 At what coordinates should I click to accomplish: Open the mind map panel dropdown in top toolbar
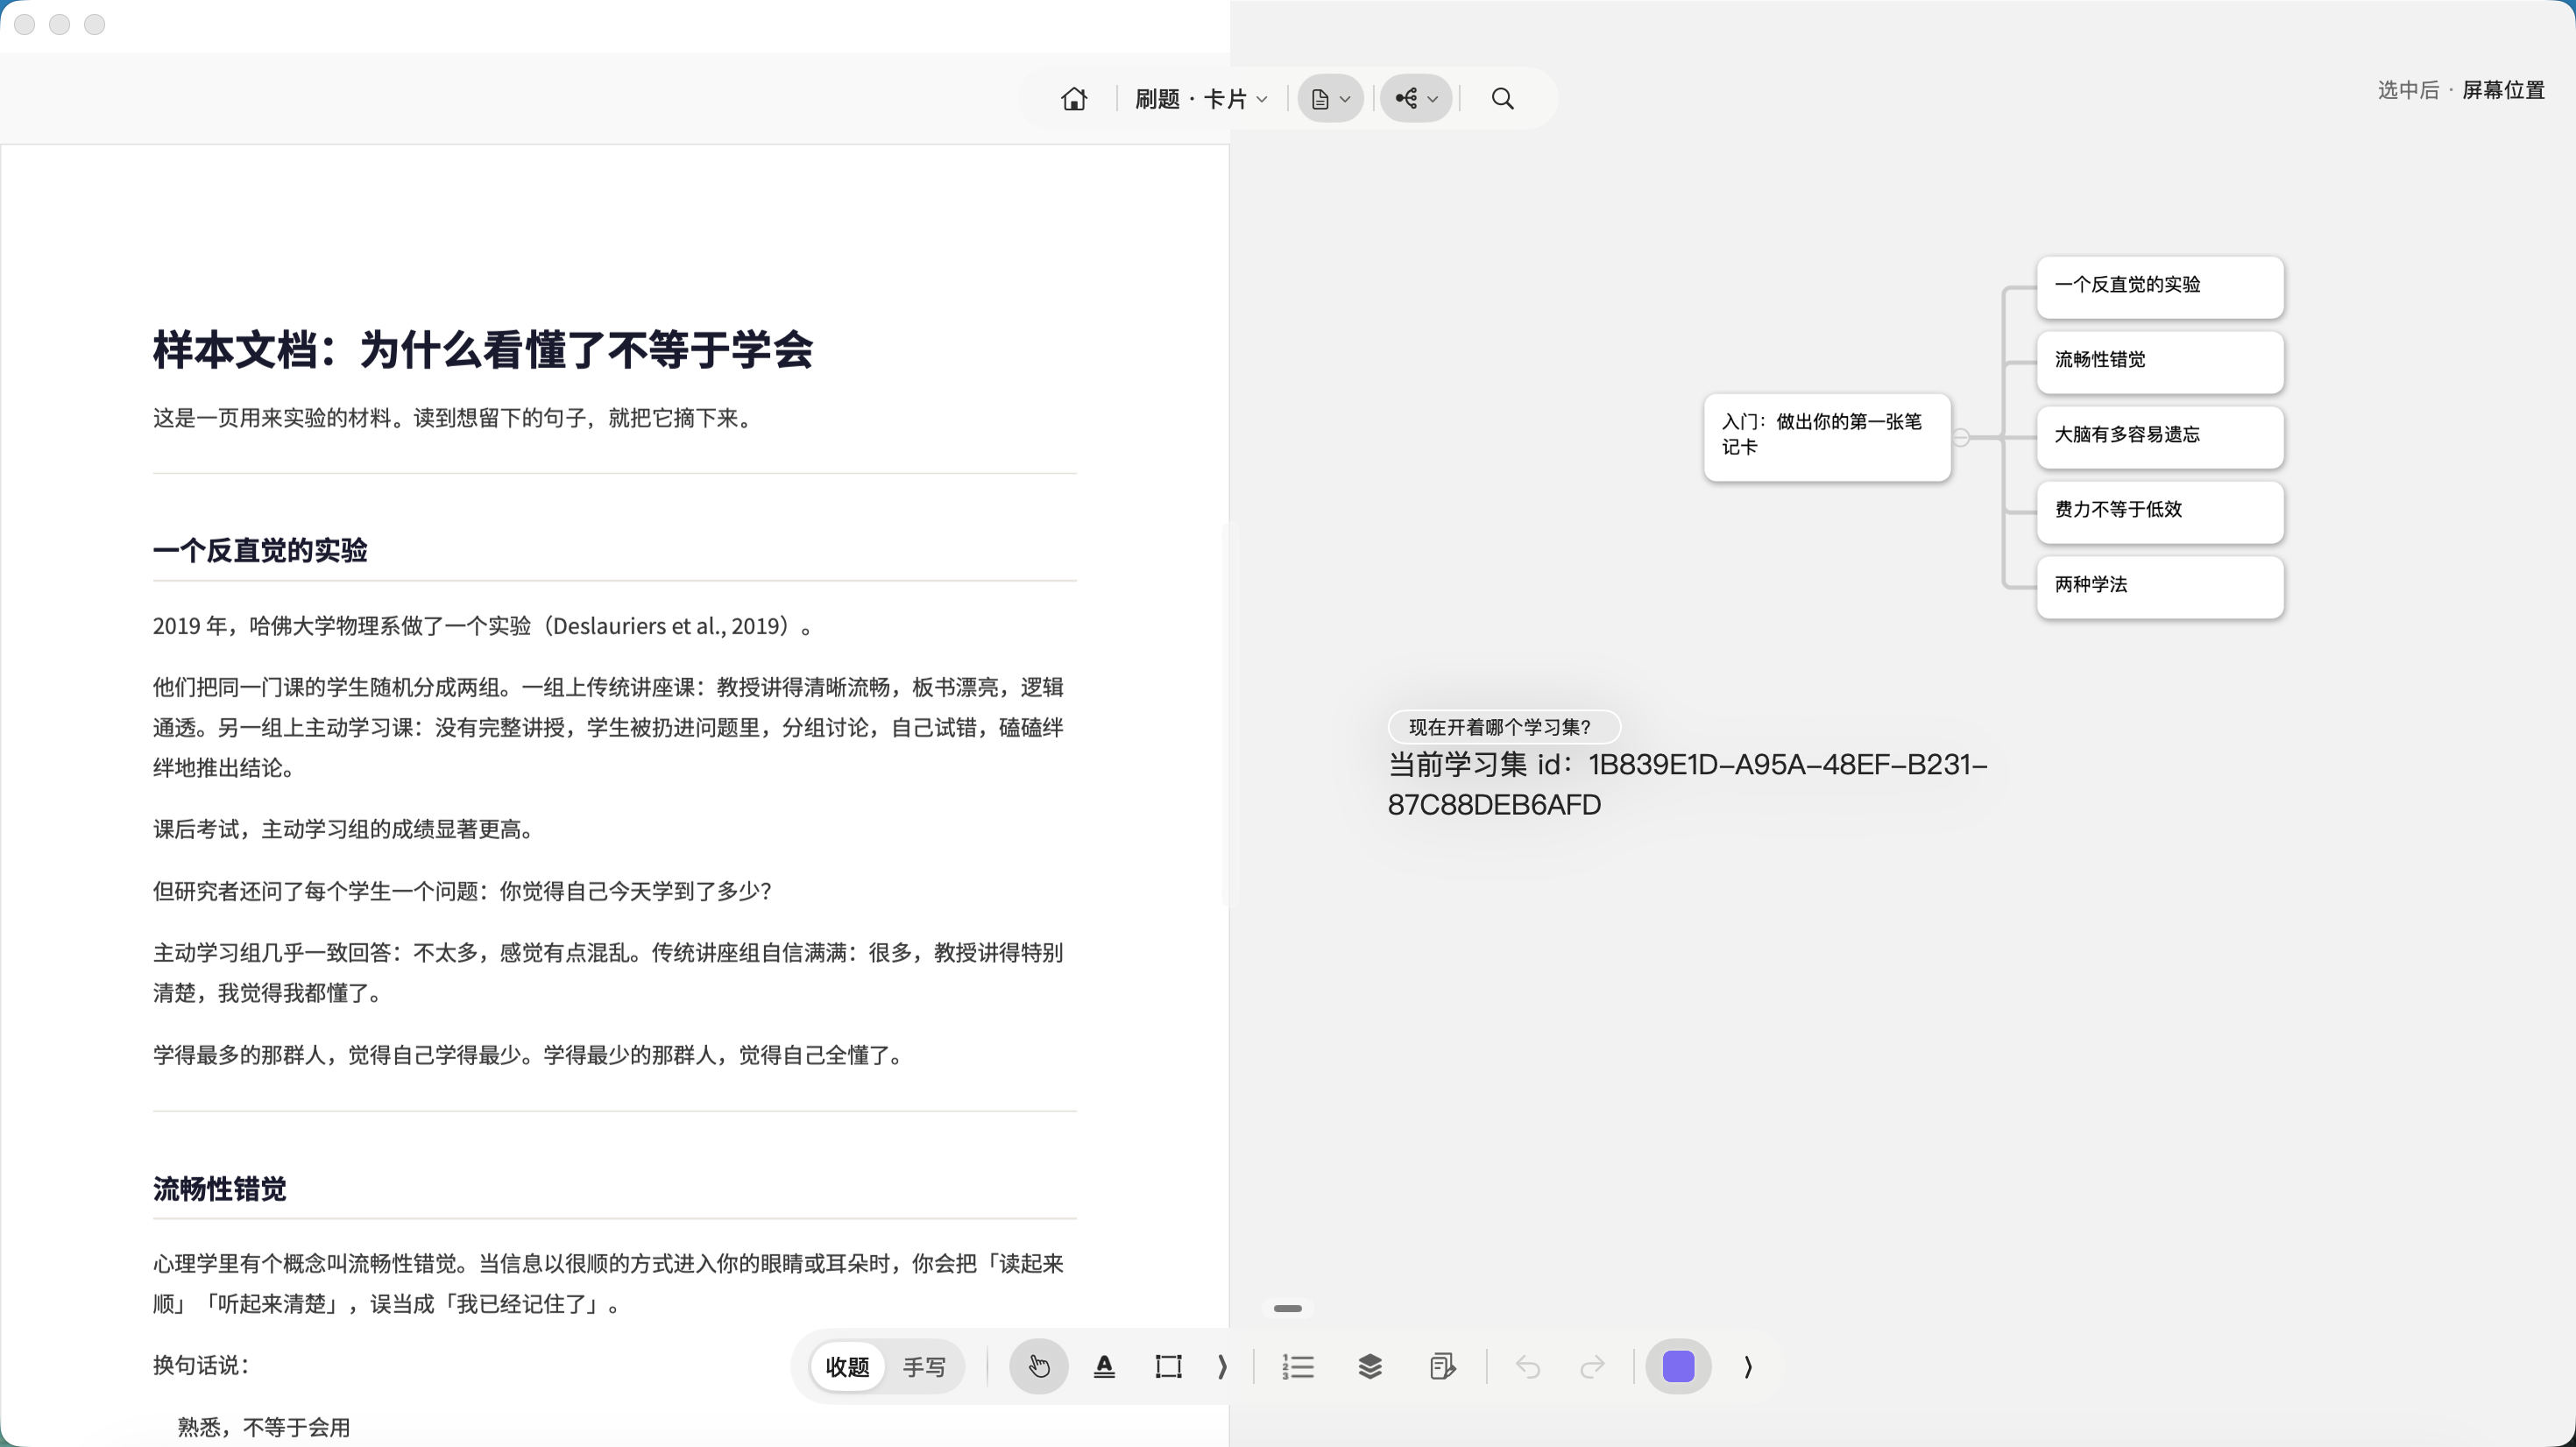click(1416, 99)
